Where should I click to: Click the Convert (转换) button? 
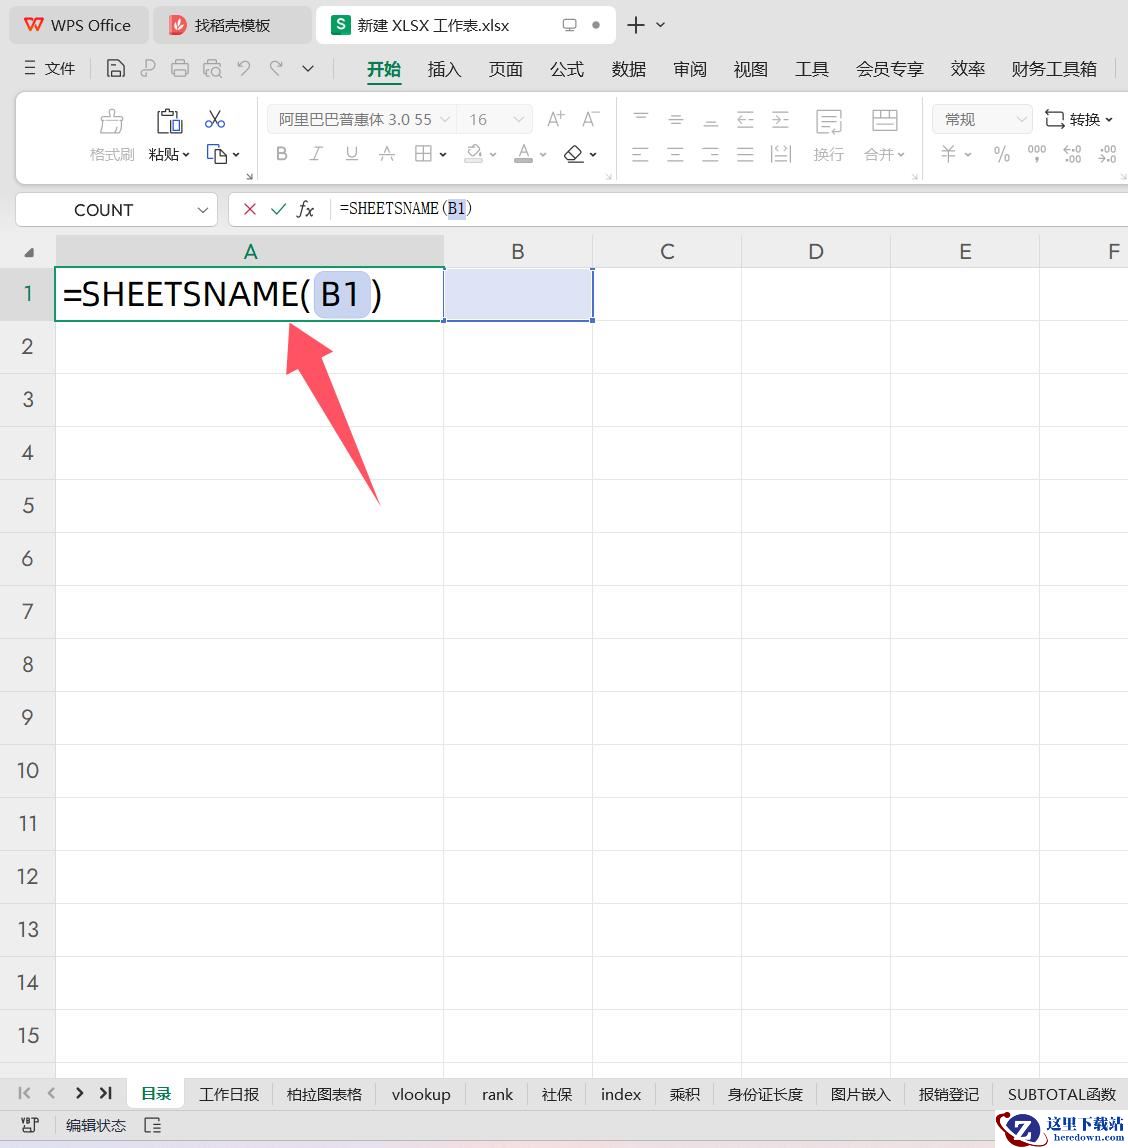(x=1078, y=119)
